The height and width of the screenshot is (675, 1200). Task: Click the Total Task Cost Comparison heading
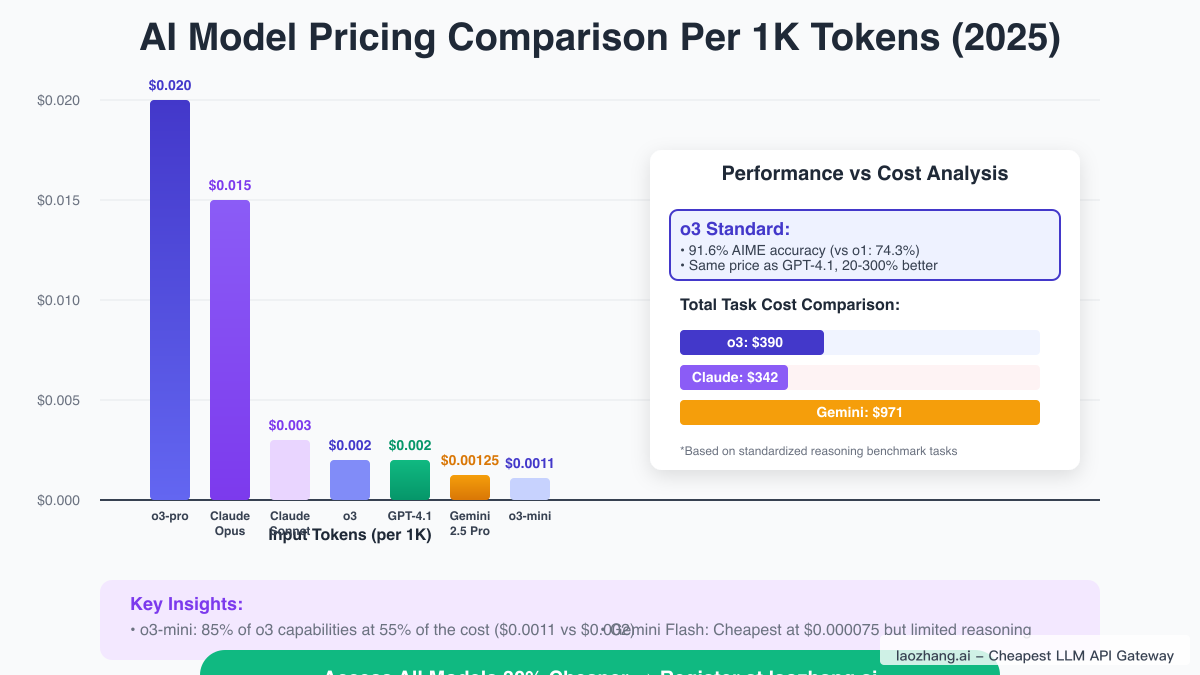[x=790, y=305]
